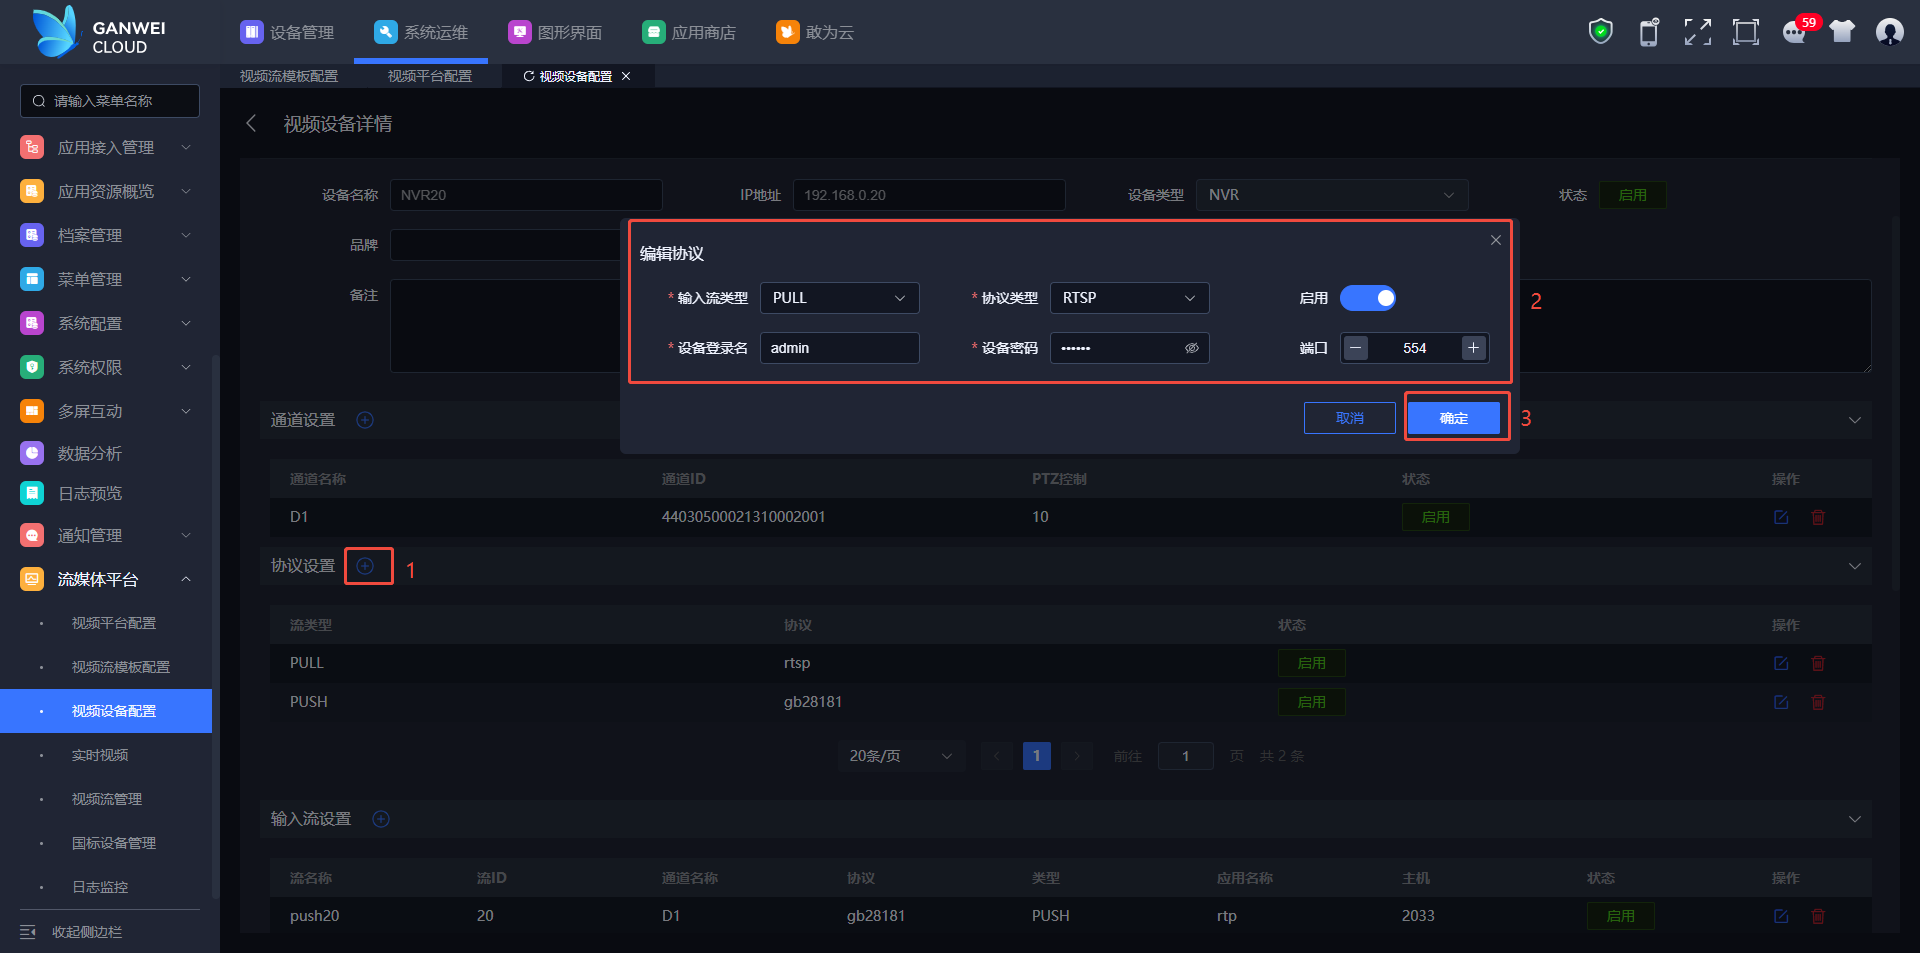Screen dimensions: 1920x953
Task: Show the device password via eye icon
Action: click(x=1191, y=348)
